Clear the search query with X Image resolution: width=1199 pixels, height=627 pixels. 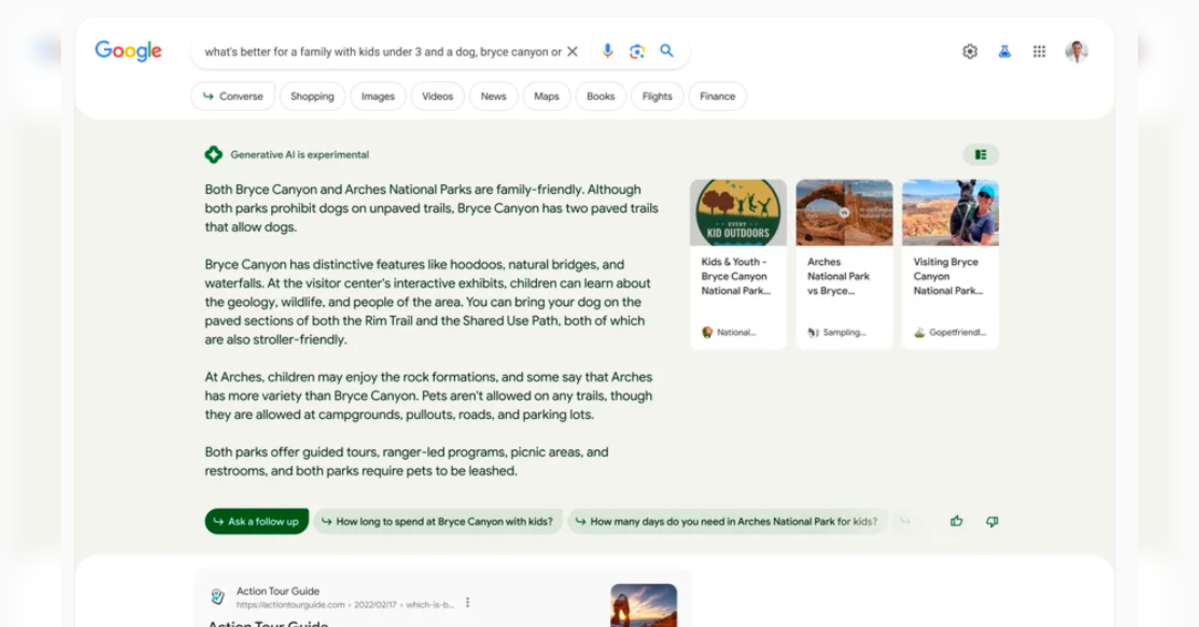click(572, 52)
